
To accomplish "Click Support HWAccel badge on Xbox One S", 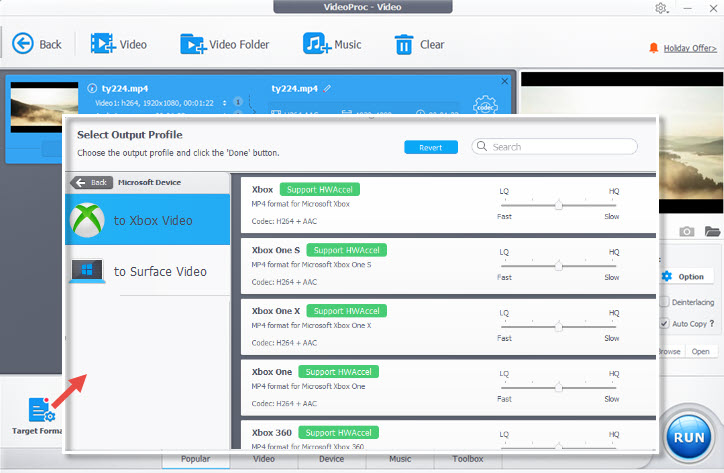I will coord(347,250).
